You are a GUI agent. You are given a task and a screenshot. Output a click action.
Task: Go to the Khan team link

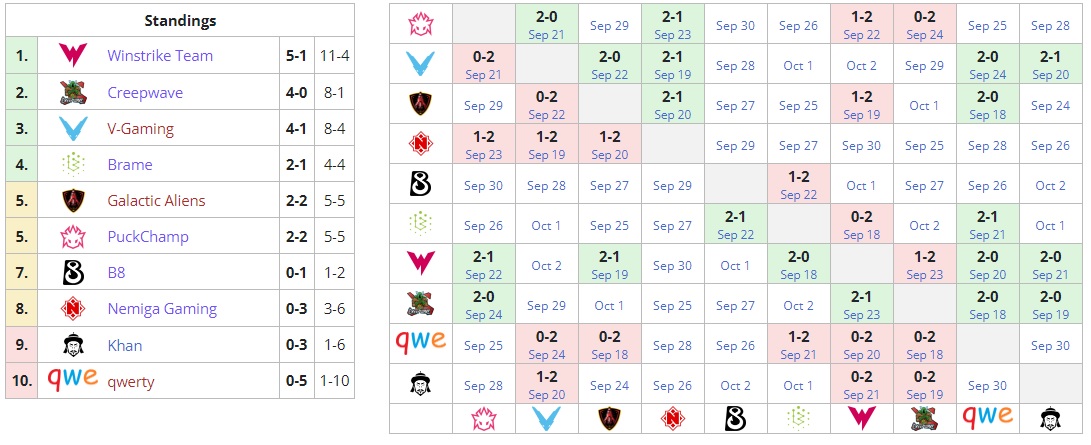[125, 345]
